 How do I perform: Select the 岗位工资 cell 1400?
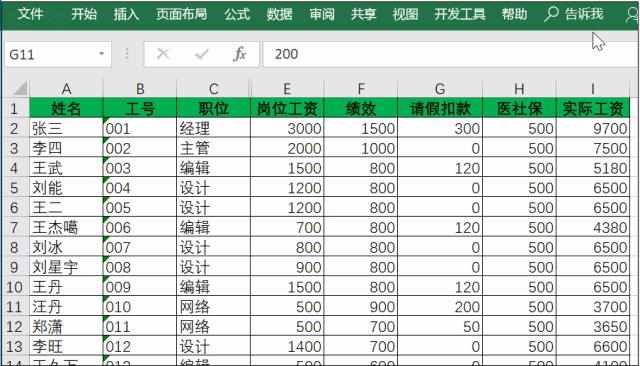click(x=287, y=346)
